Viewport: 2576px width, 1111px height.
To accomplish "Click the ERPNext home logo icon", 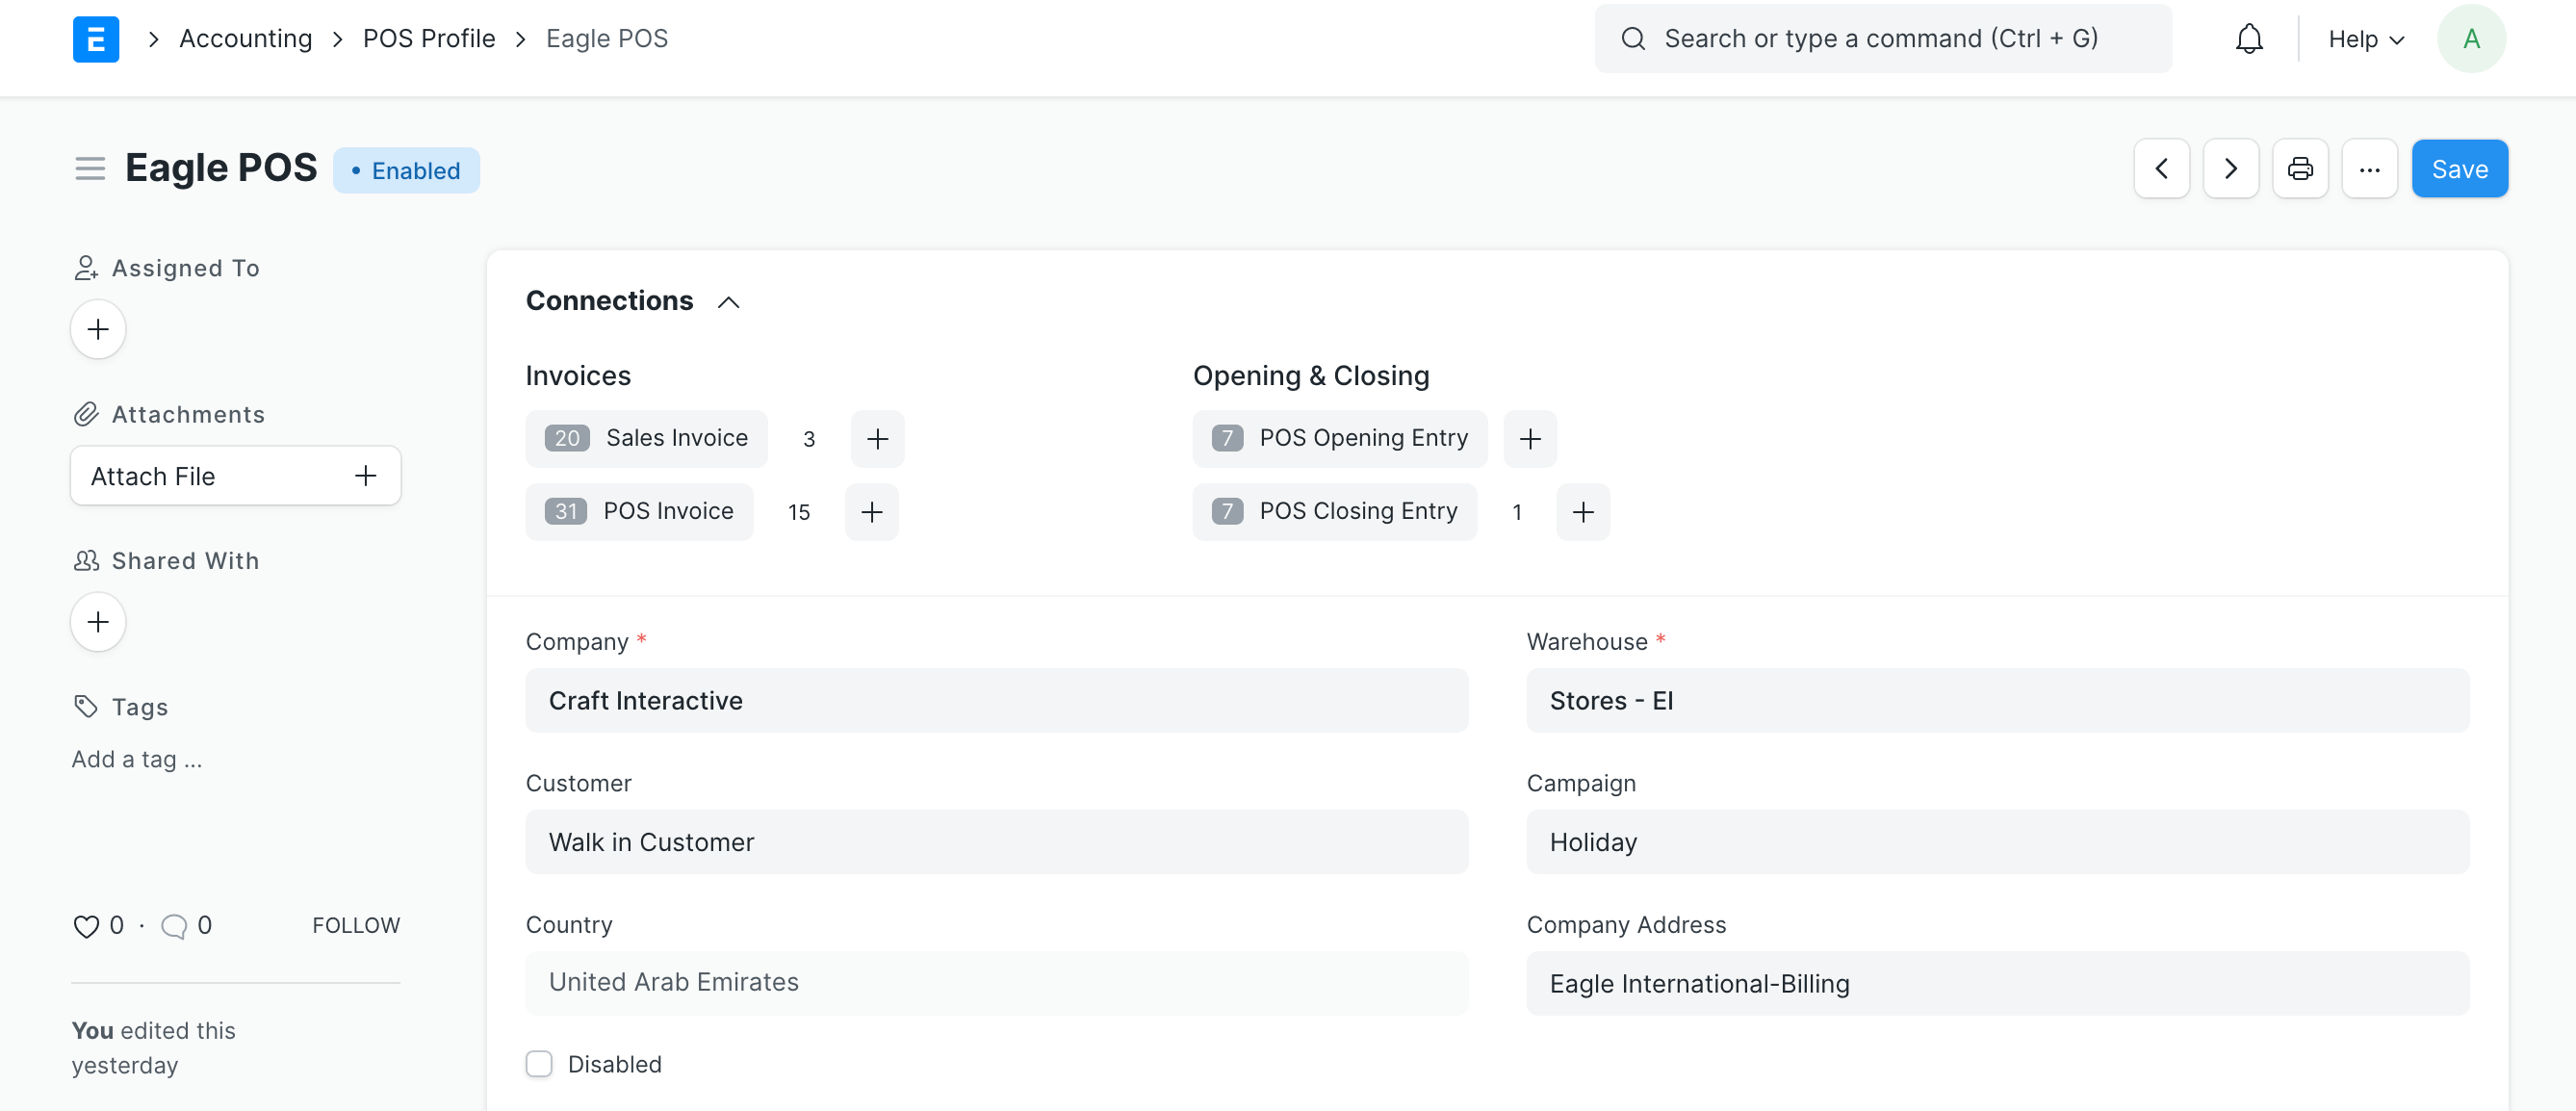I will click(x=96, y=39).
